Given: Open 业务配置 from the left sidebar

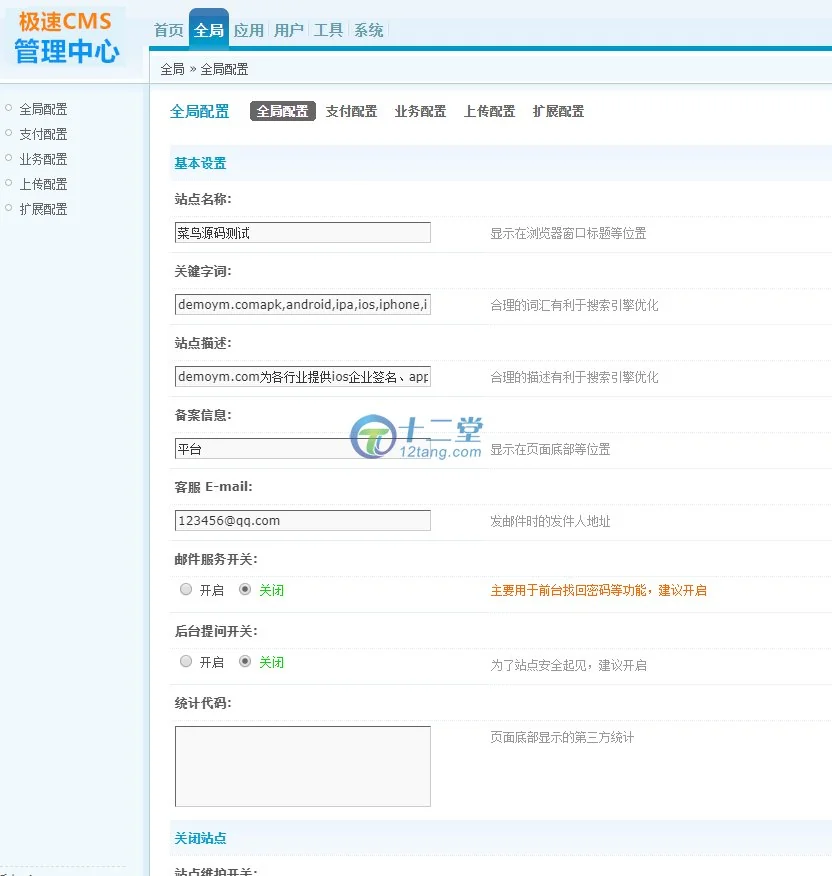Looking at the screenshot, I should tap(43, 159).
